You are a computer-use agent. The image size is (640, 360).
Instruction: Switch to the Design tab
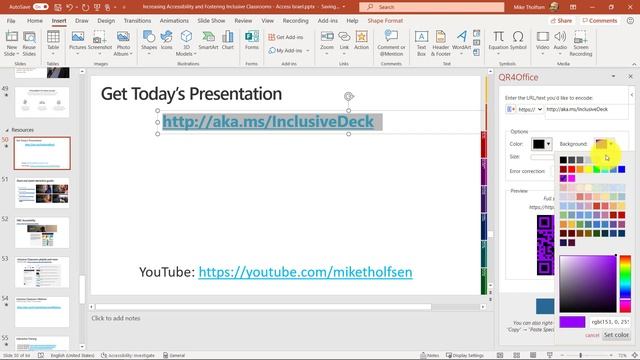[x=106, y=20]
